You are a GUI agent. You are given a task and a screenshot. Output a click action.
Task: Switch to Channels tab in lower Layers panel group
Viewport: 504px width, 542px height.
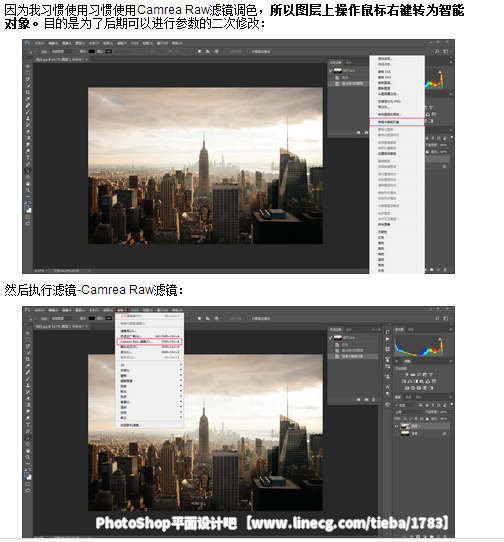pyautogui.click(x=408, y=397)
